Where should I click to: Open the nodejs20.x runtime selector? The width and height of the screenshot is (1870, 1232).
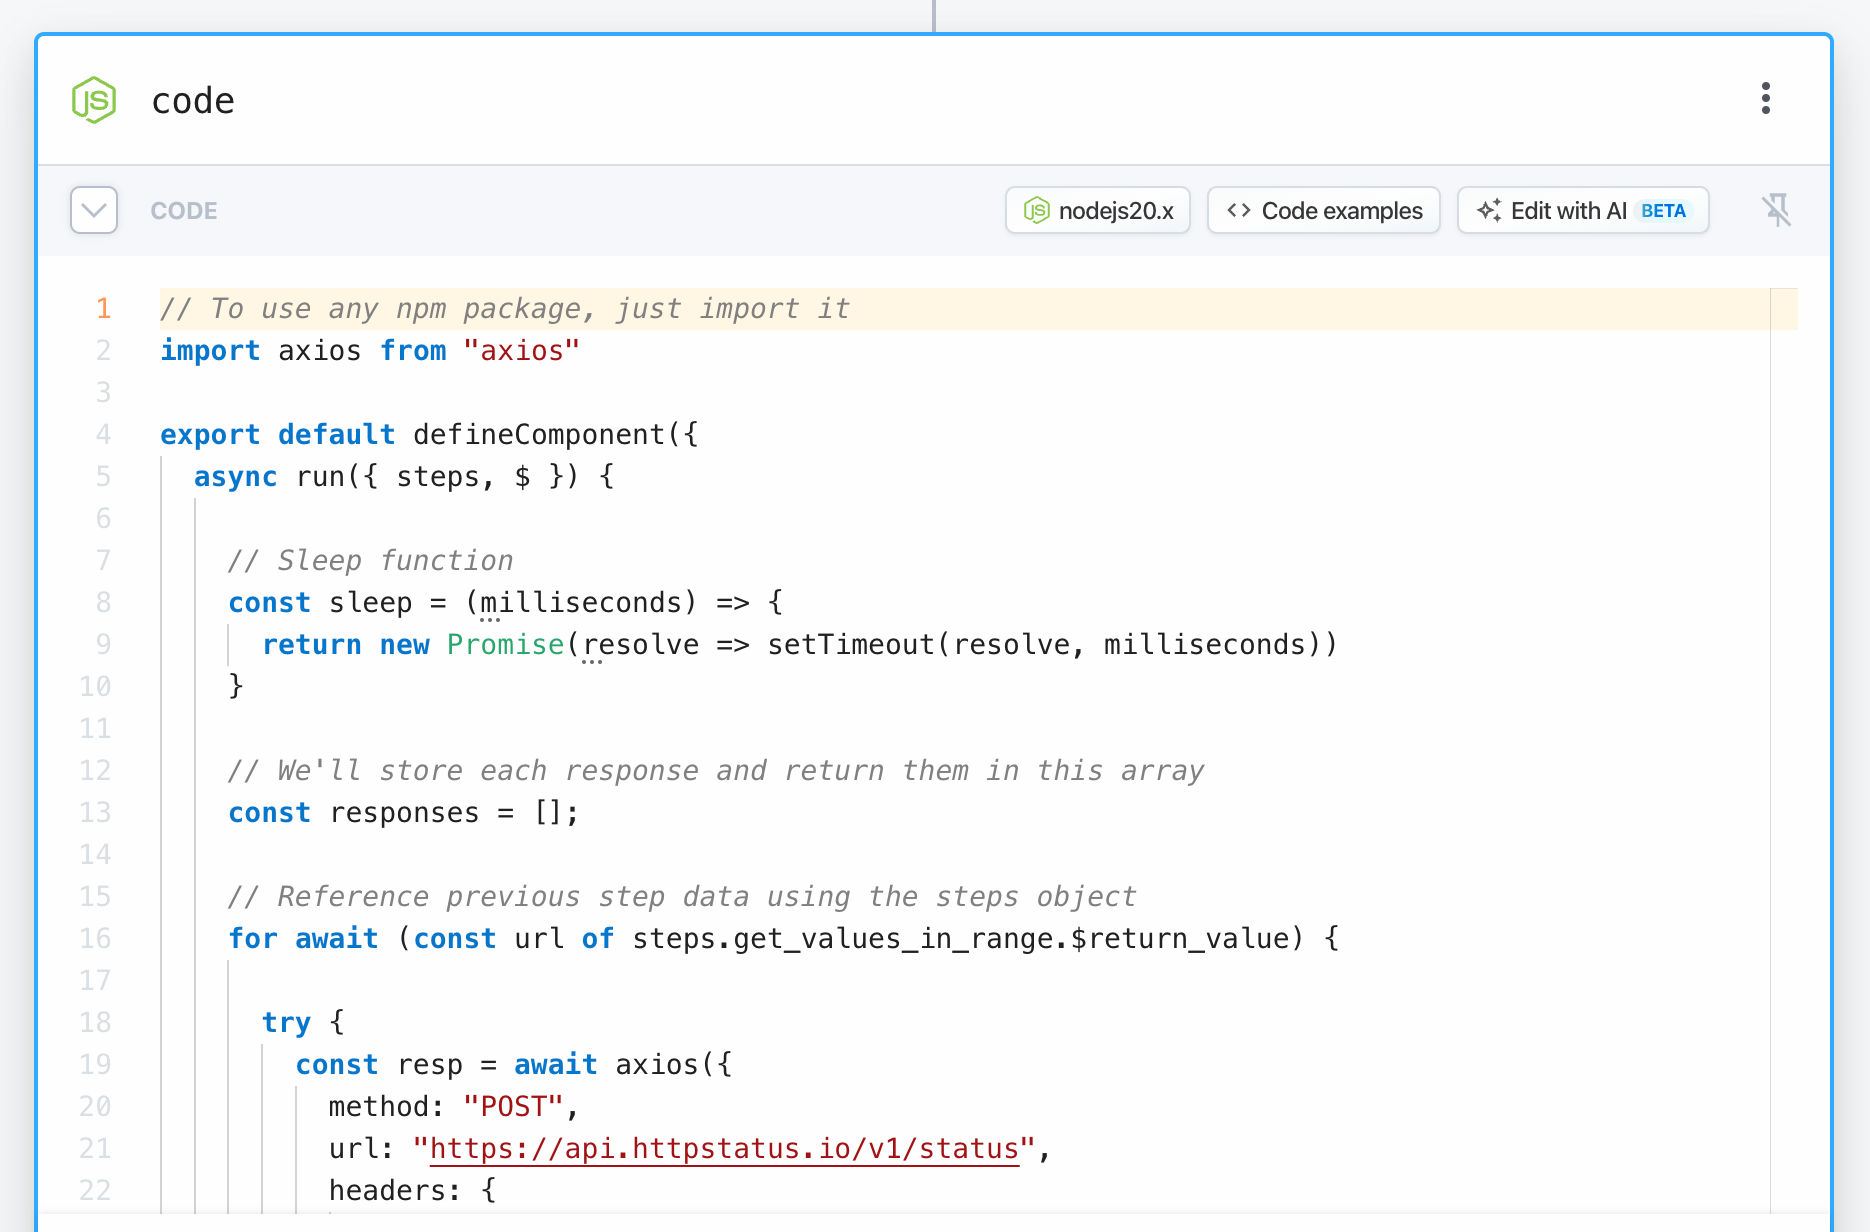pyautogui.click(x=1097, y=210)
